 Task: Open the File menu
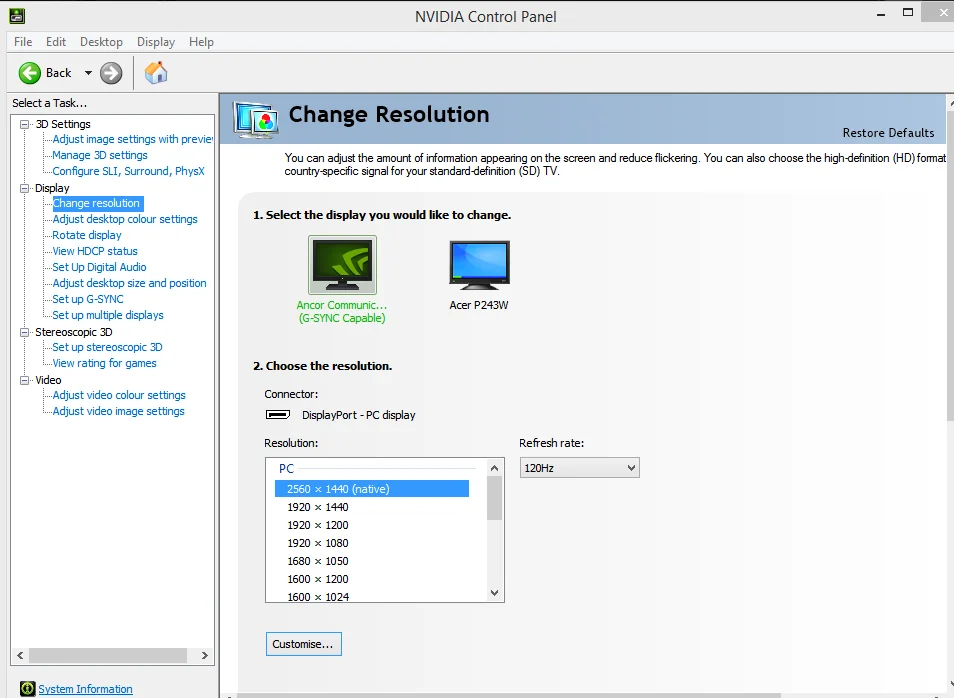tap(23, 42)
